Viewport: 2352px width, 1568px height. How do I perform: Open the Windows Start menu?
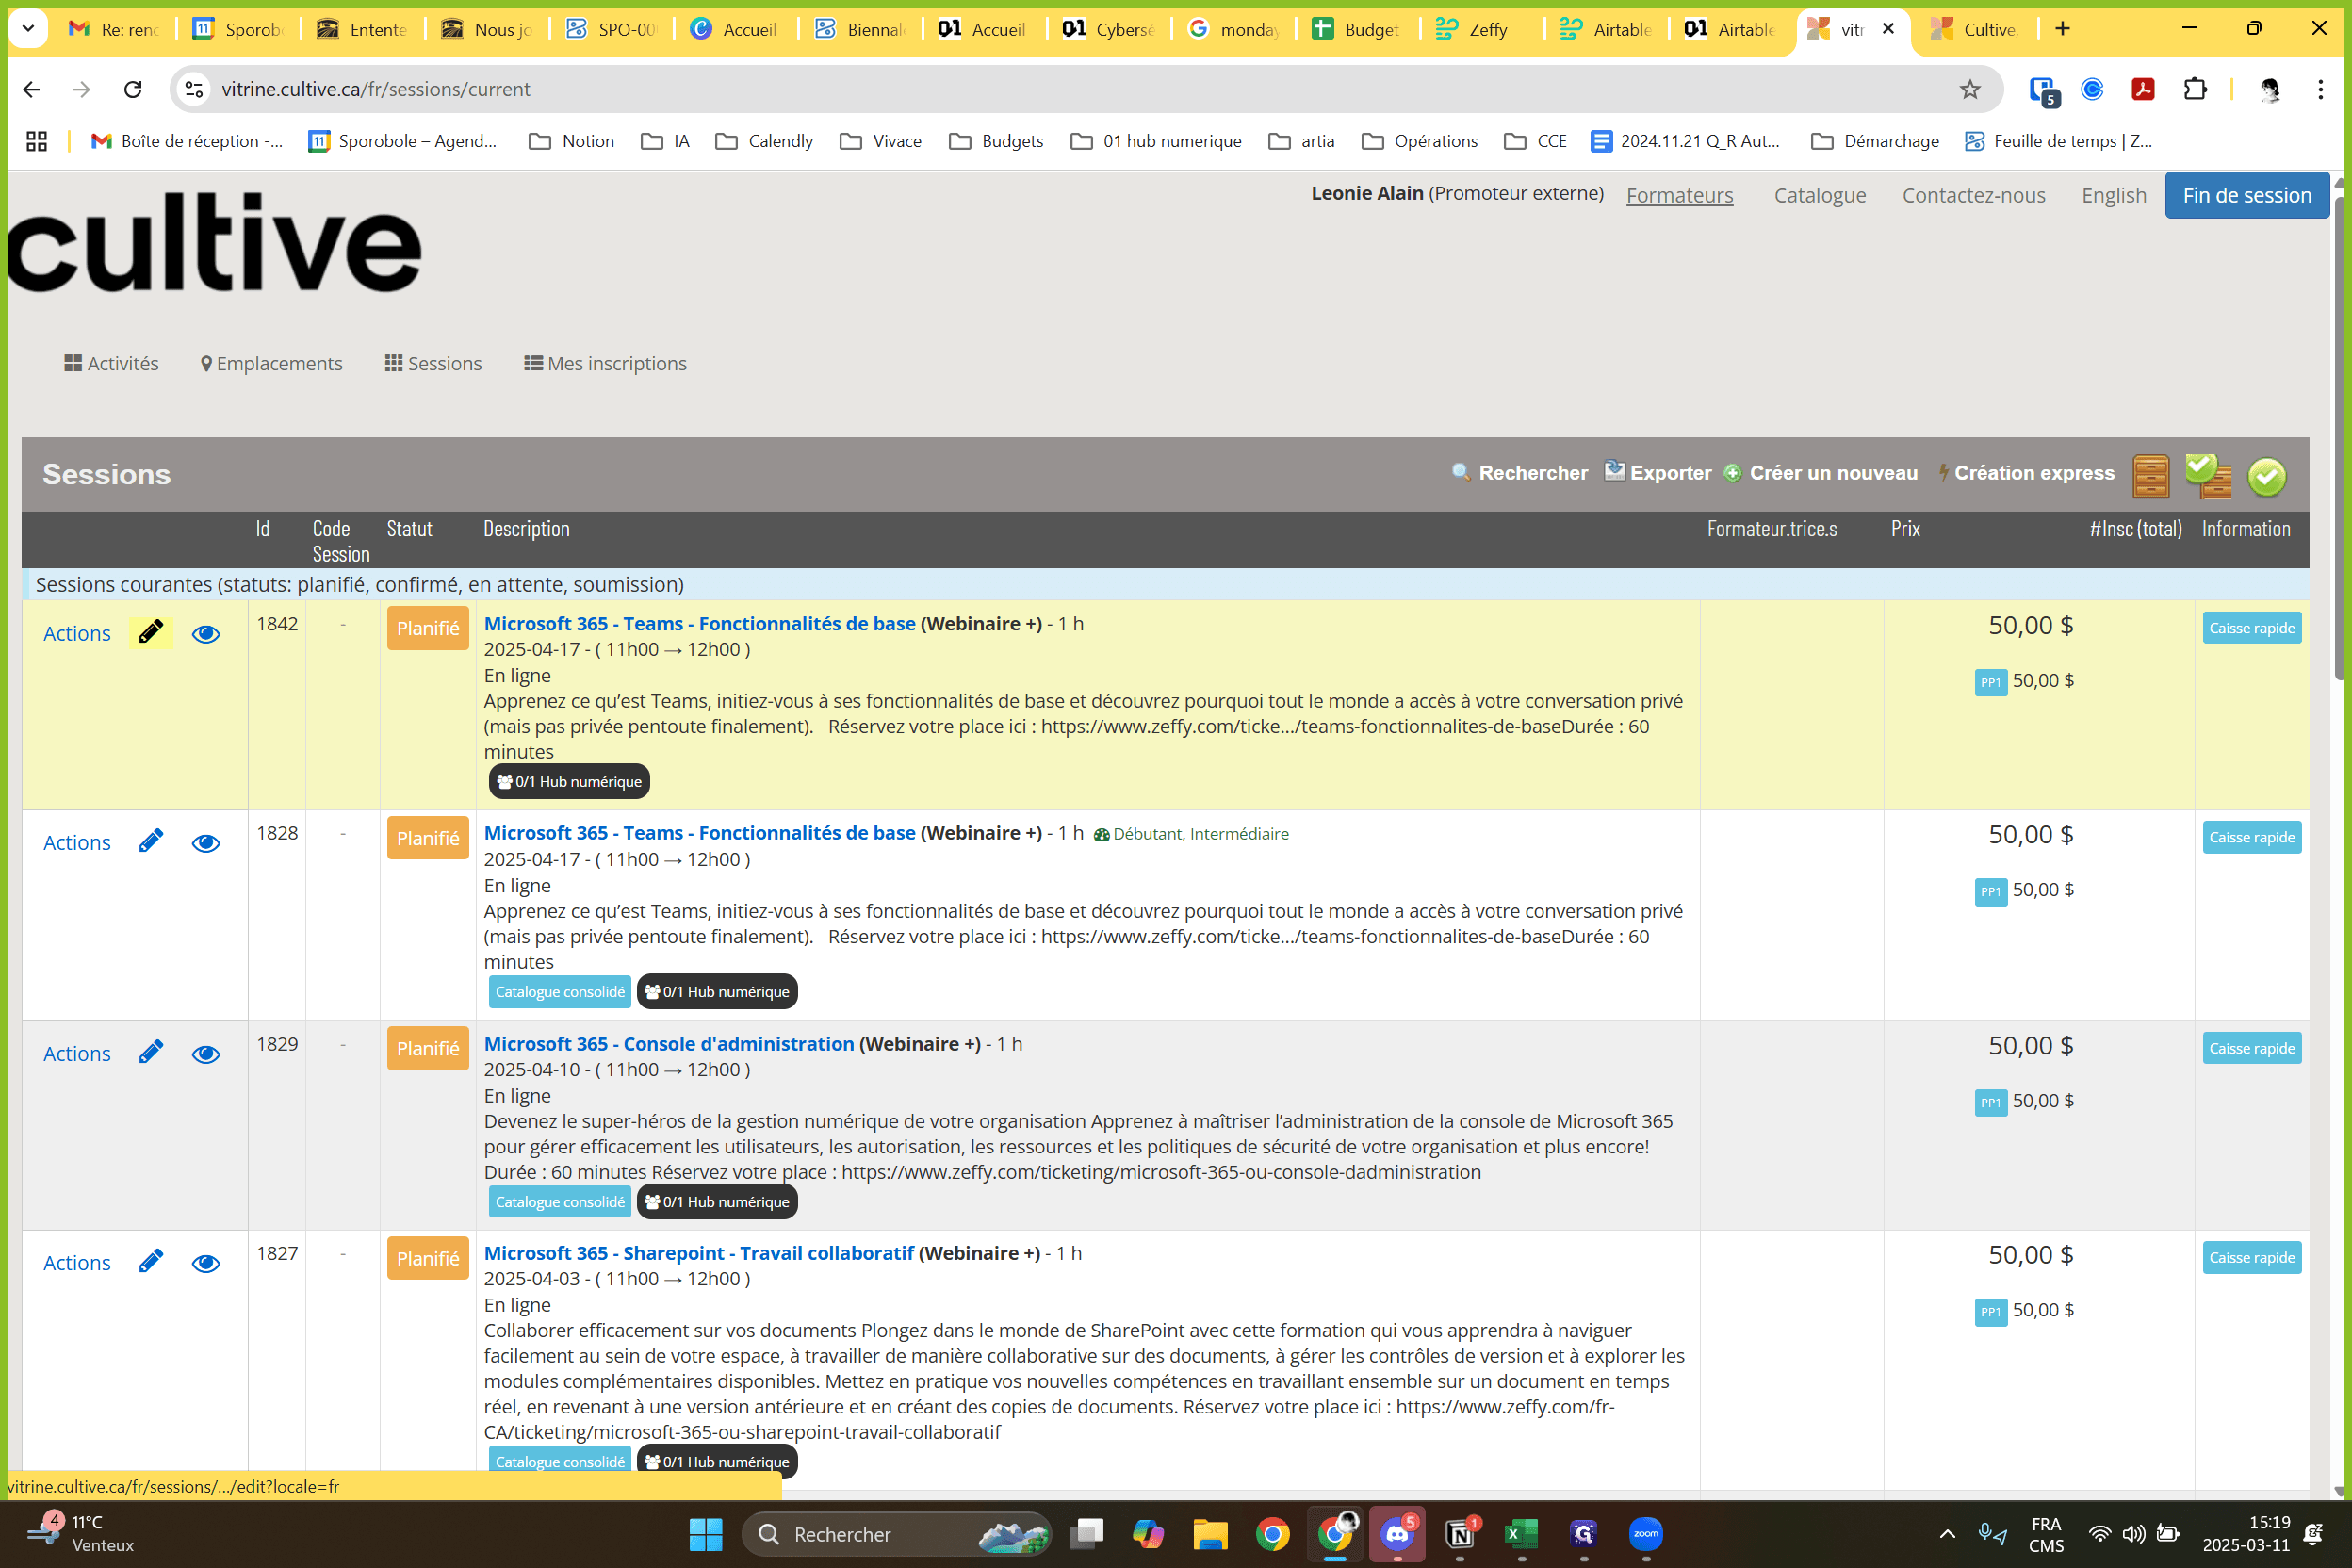[706, 1534]
